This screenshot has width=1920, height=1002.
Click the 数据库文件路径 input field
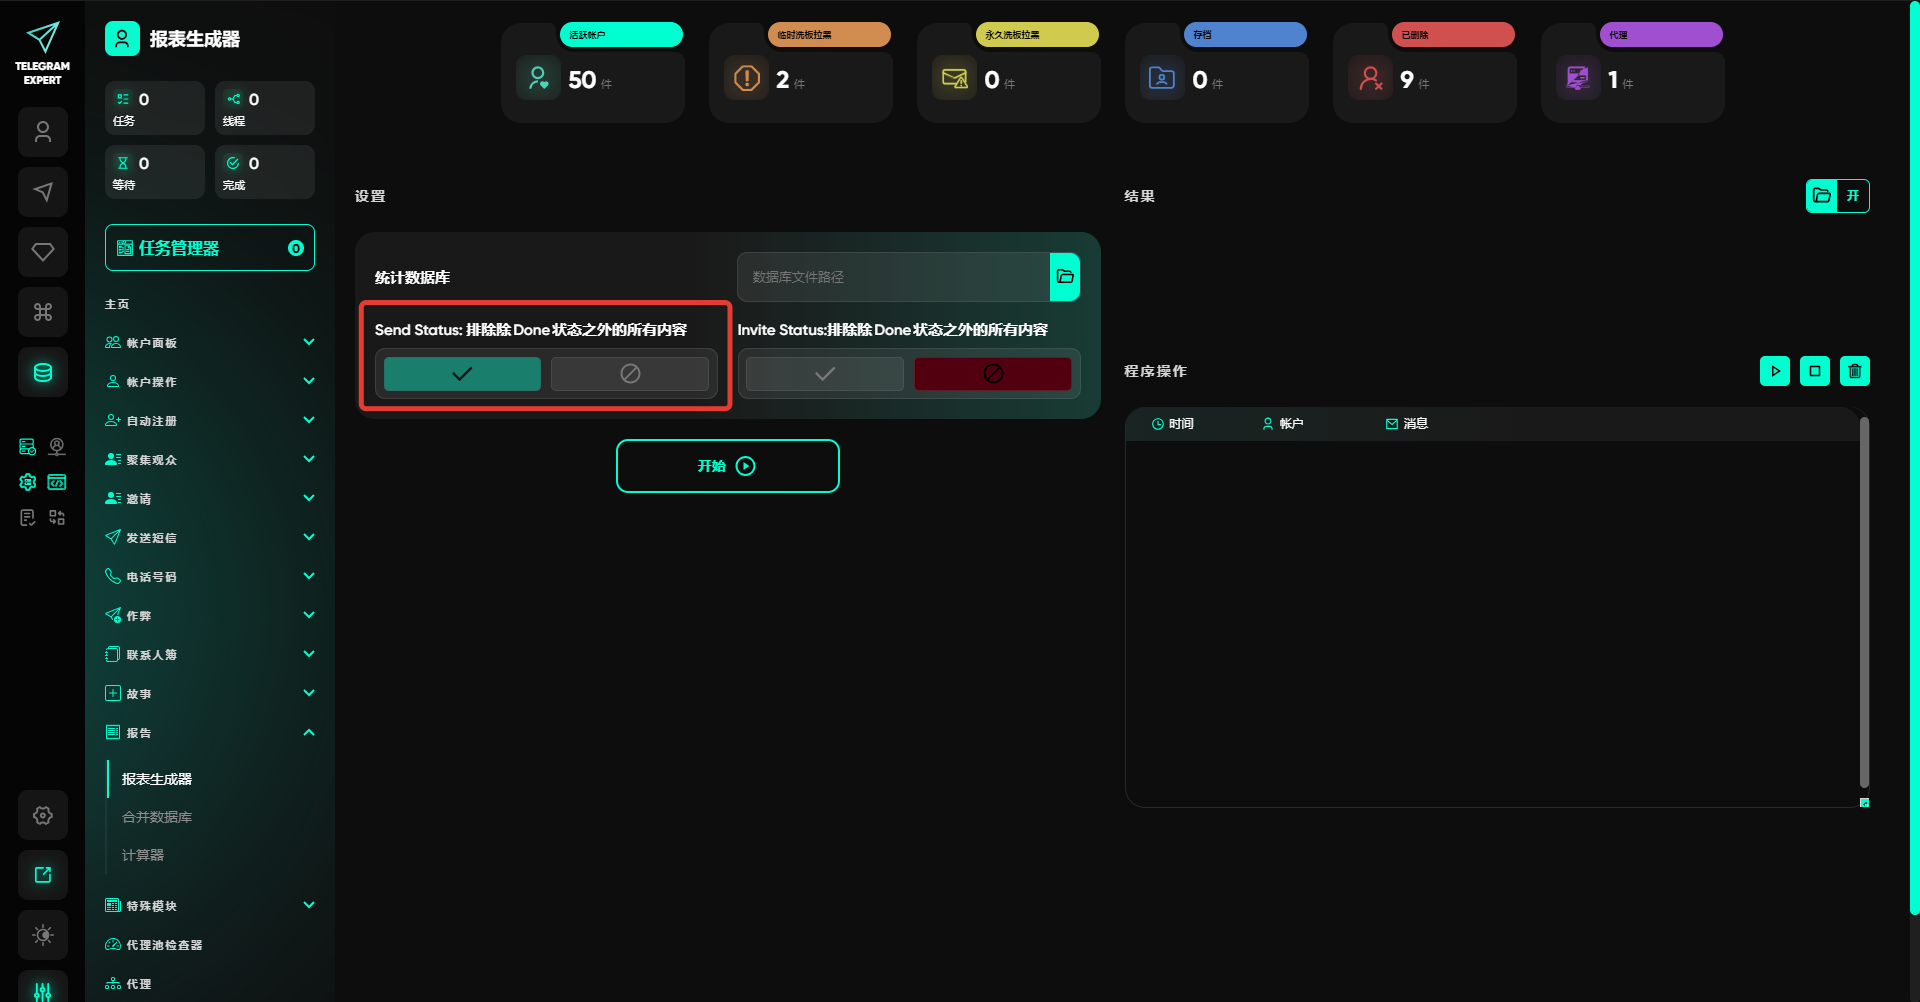[893, 277]
